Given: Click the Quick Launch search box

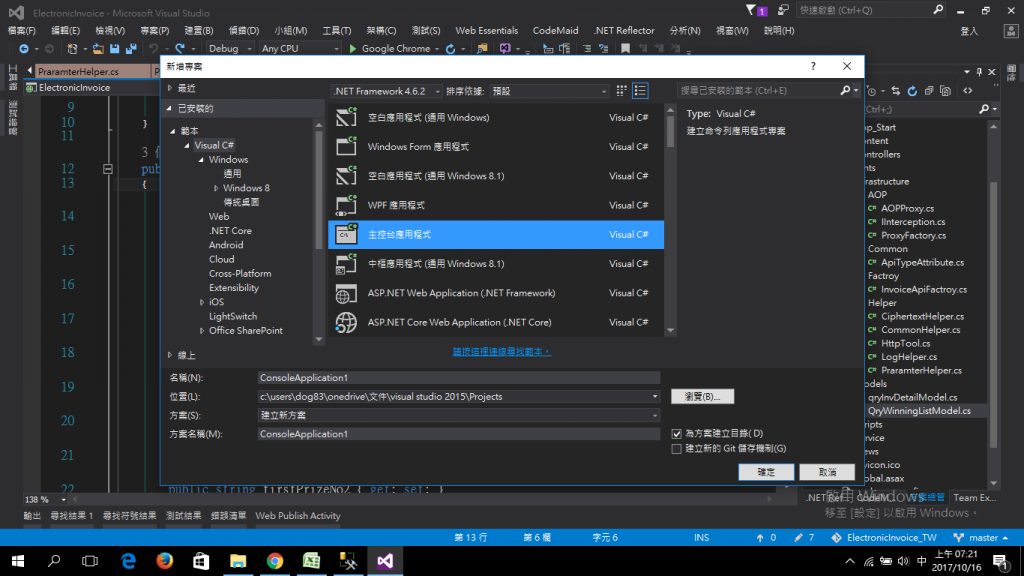Looking at the screenshot, I should pyautogui.click(x=871, y=10).
